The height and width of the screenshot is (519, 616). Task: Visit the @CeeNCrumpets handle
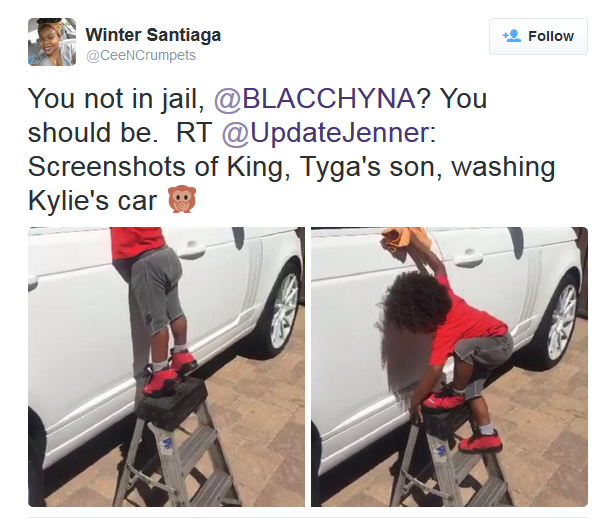(x=141, y=55)
